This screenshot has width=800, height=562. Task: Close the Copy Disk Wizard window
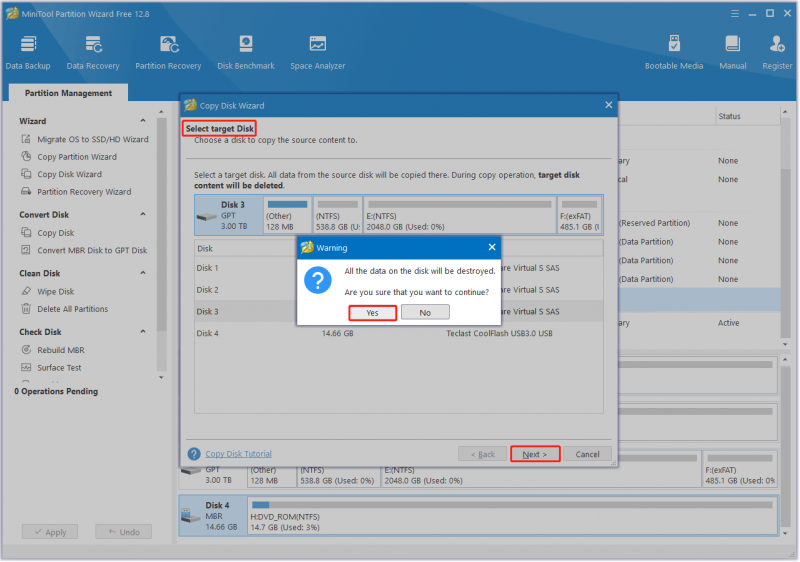pyautogui.click(x=609, y=105)
